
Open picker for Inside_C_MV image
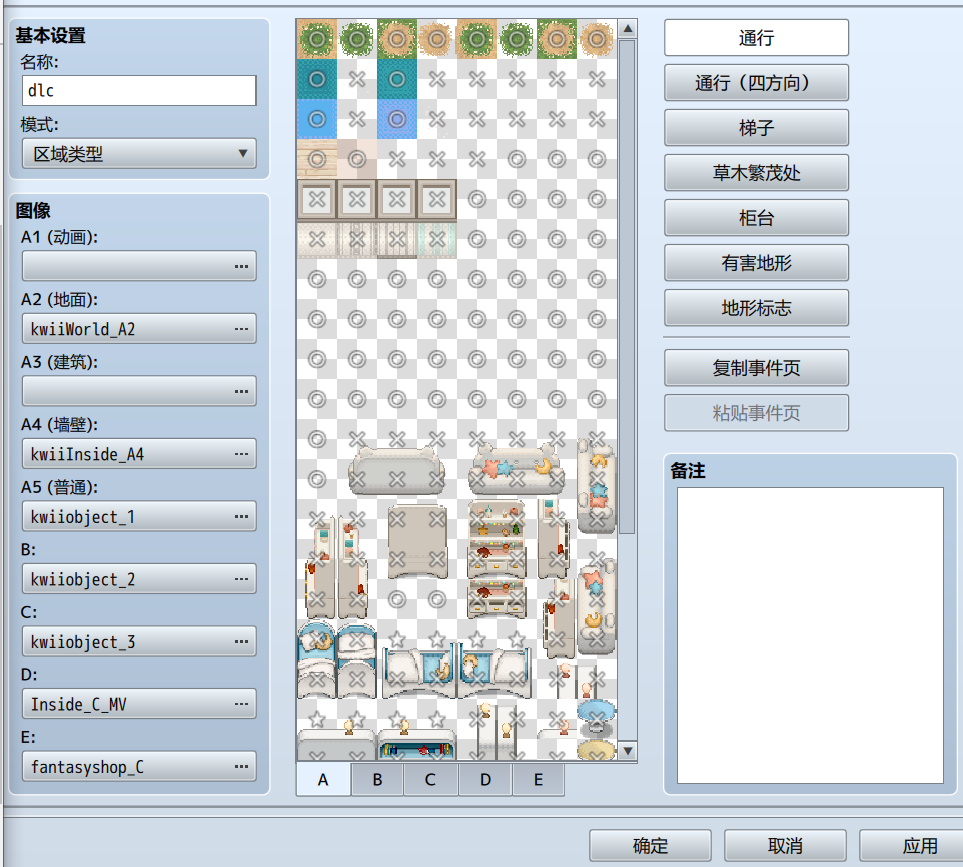(241, 704)
